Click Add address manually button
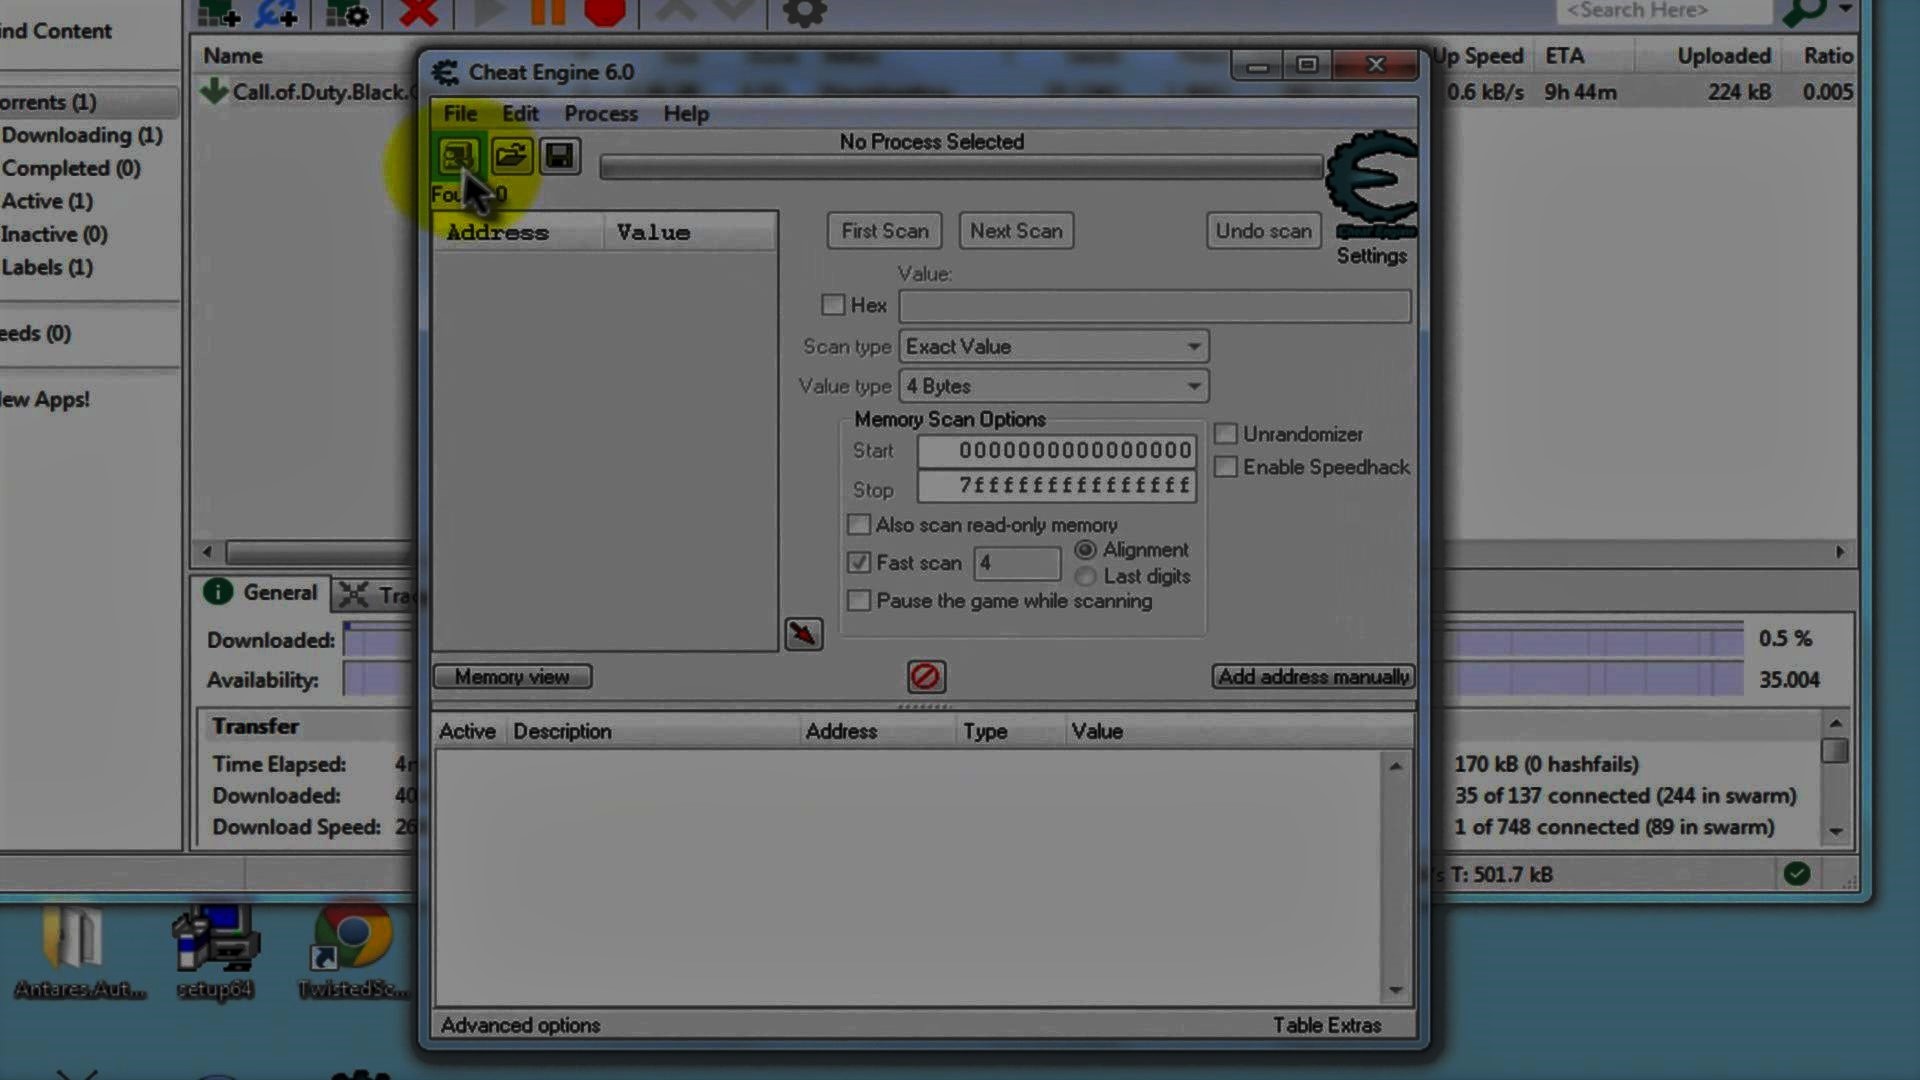This screenshot has width=1920, height=1080. [1313, 677]
